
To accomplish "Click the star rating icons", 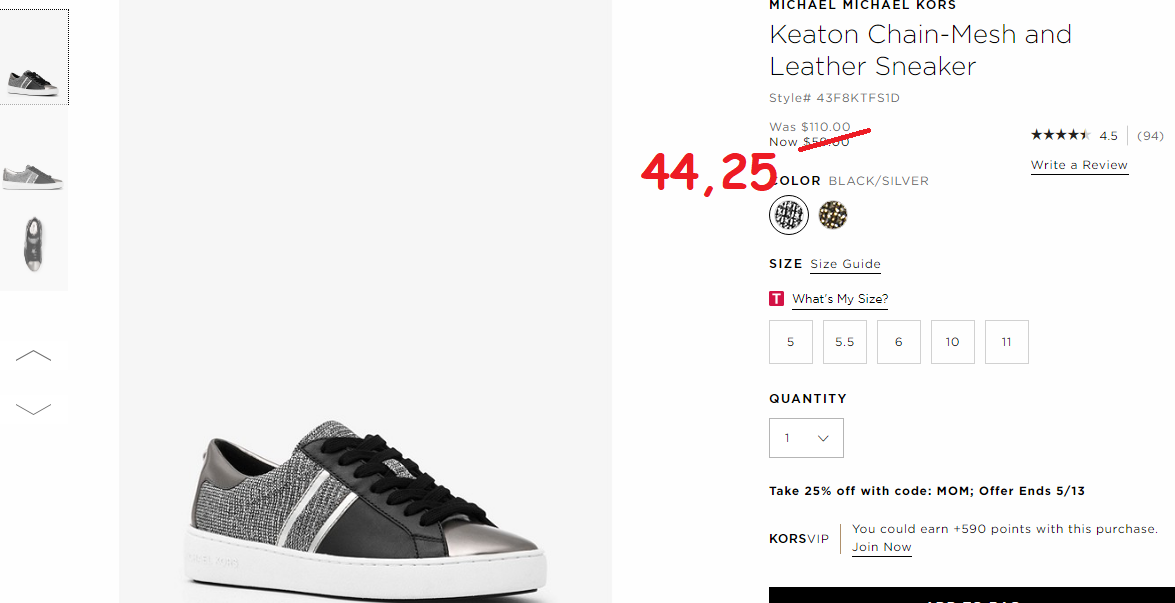I will (x=1060, y=135).
